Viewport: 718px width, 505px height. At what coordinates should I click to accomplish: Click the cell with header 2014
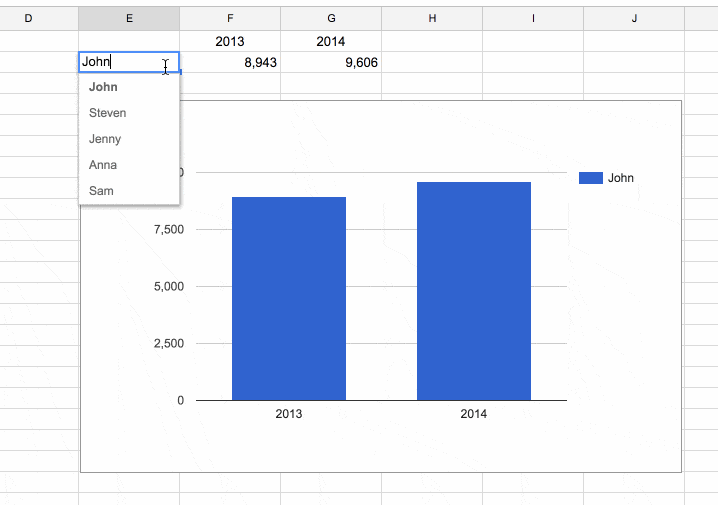331,41
